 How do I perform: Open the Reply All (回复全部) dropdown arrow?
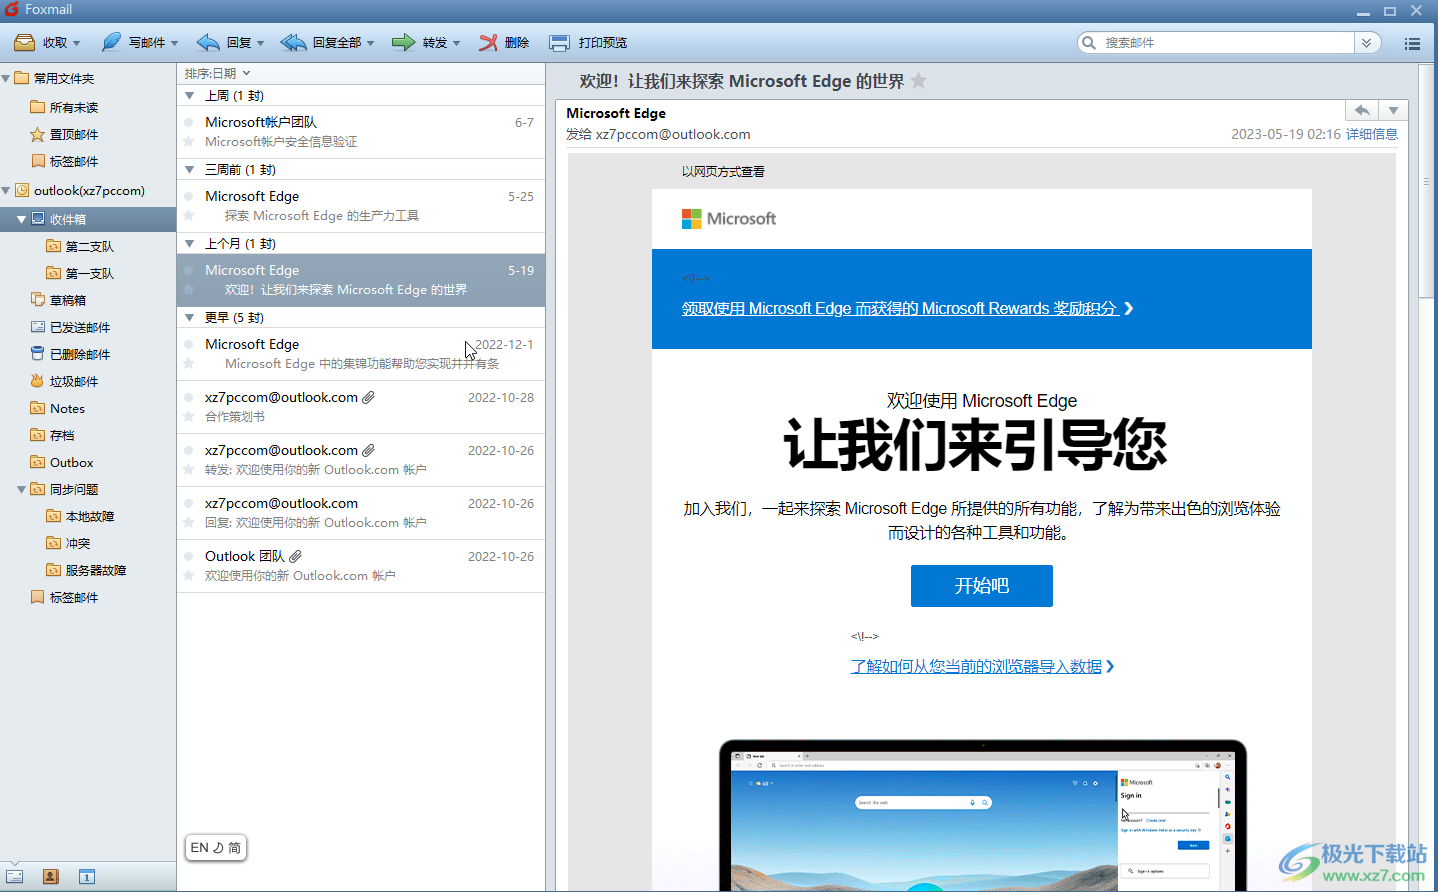(x=370, y=43)
